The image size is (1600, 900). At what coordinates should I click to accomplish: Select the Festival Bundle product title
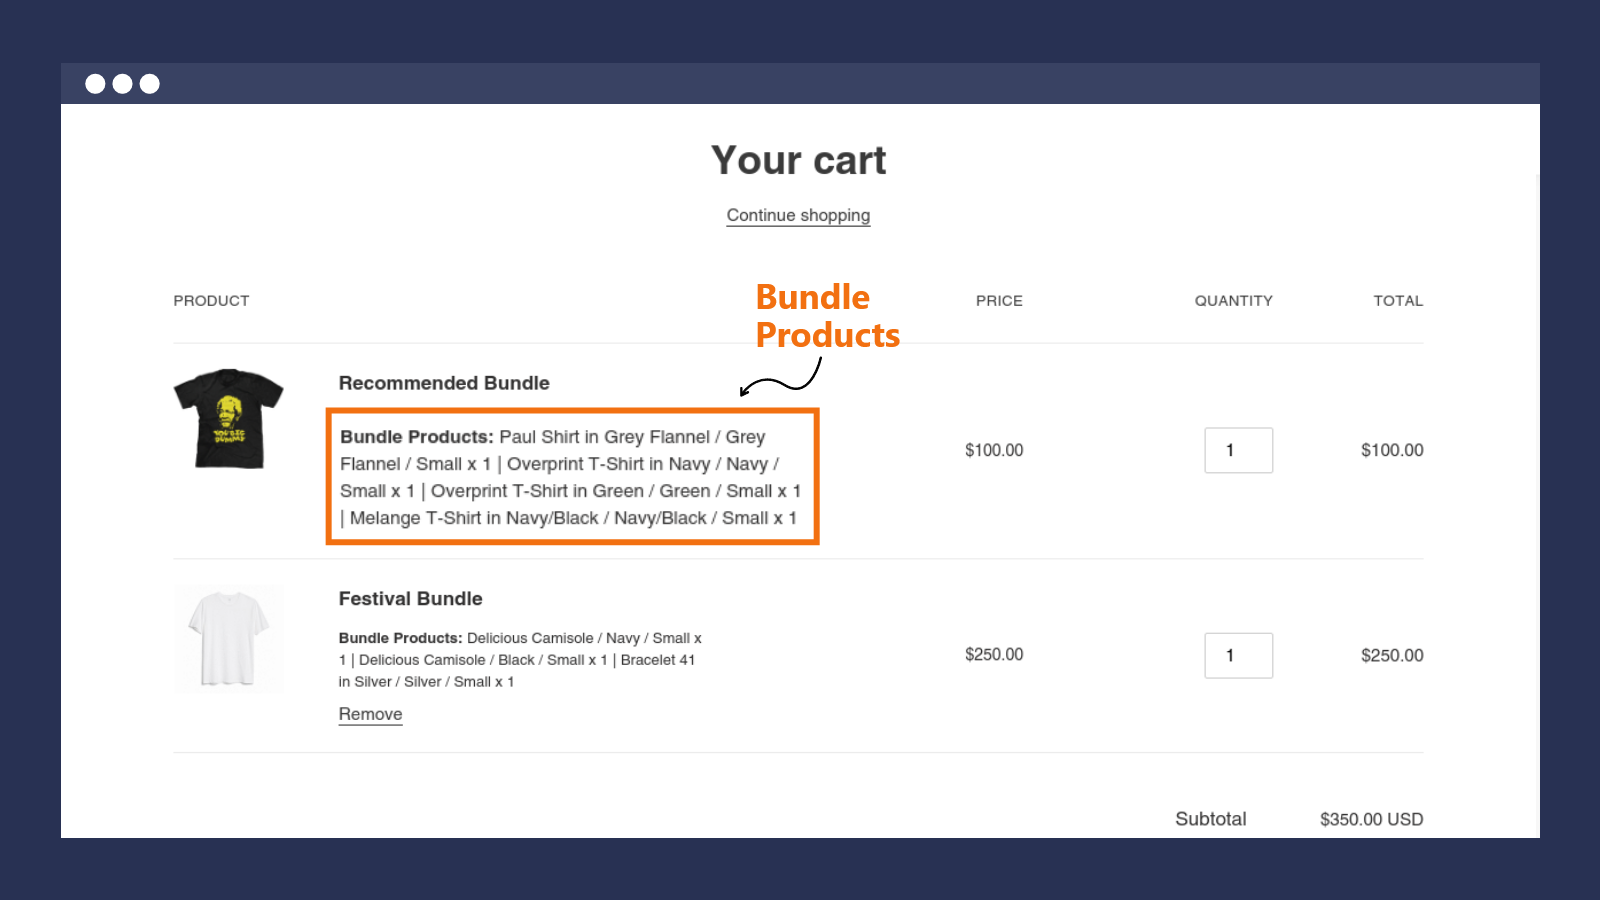coord(410,598)
